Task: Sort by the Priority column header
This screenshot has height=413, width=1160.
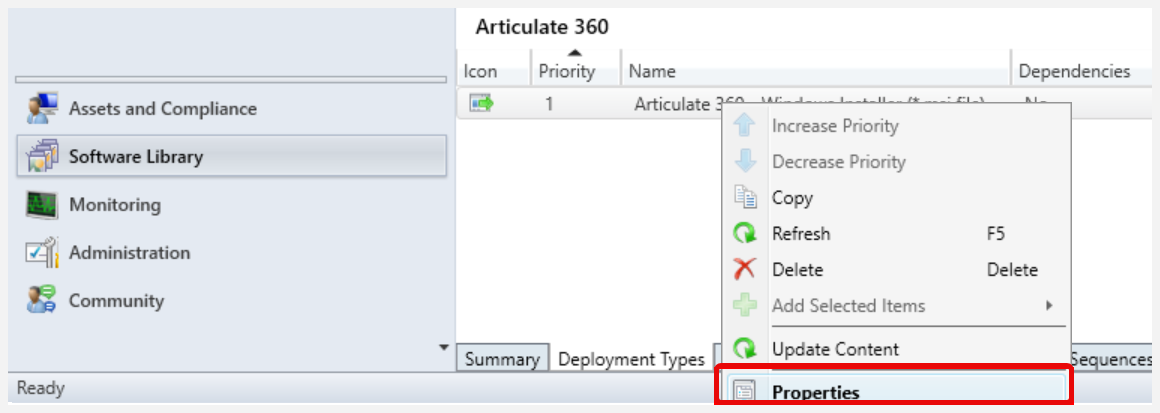Action: (576, 71)
